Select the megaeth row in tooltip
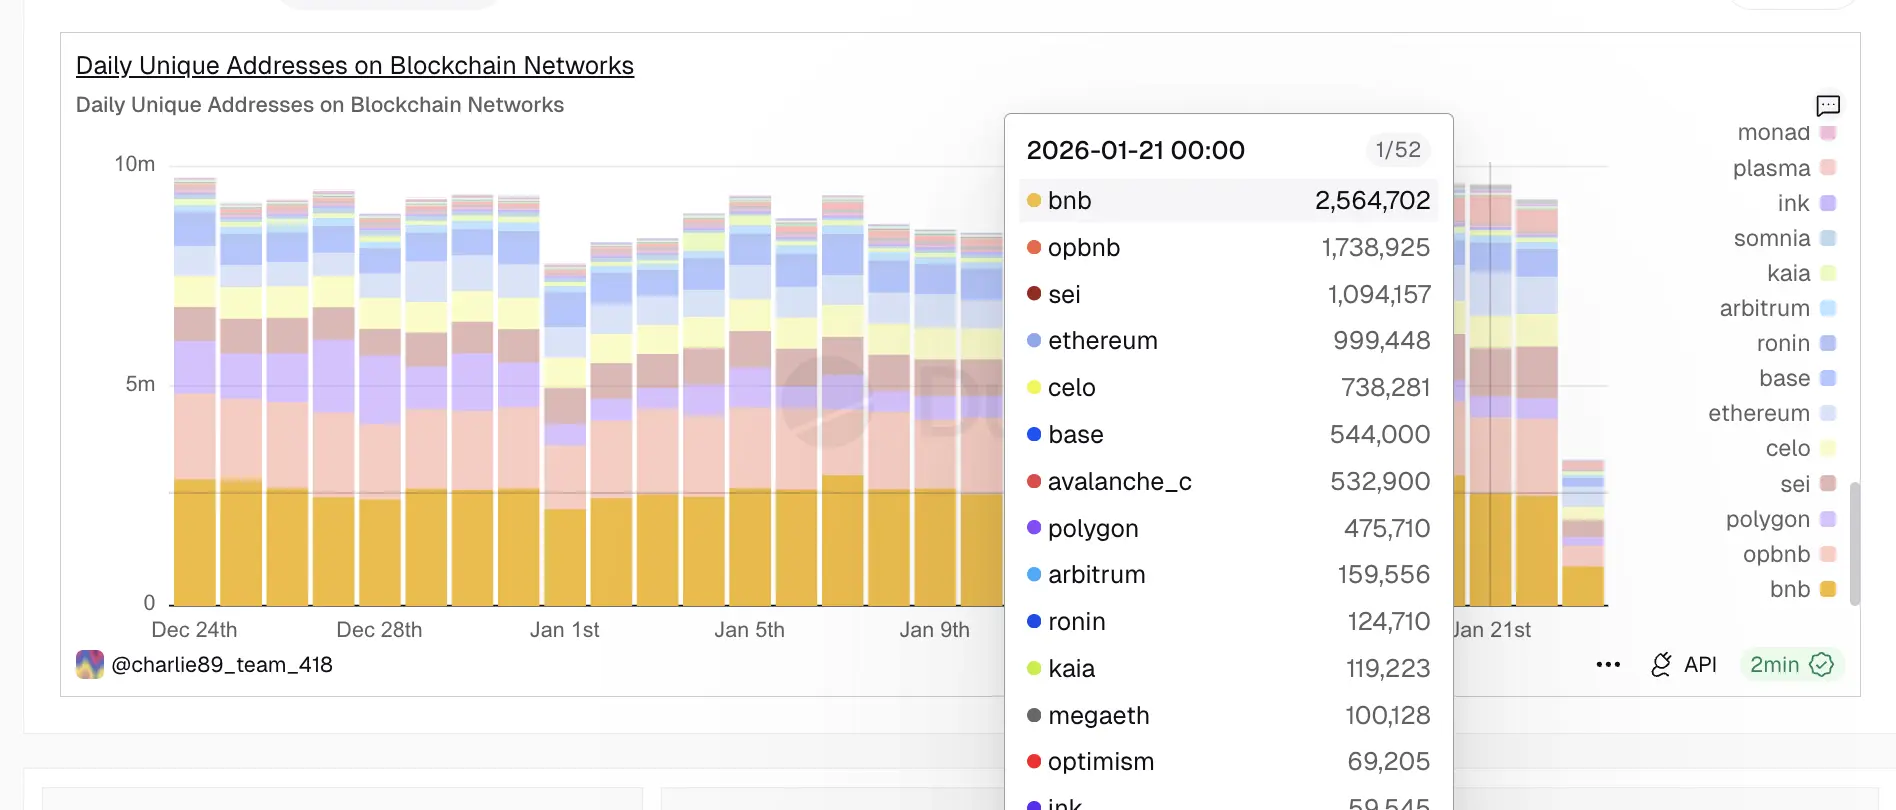Screen dimensions: 1896x810 pyautogui.click(x=1228, y=715)
